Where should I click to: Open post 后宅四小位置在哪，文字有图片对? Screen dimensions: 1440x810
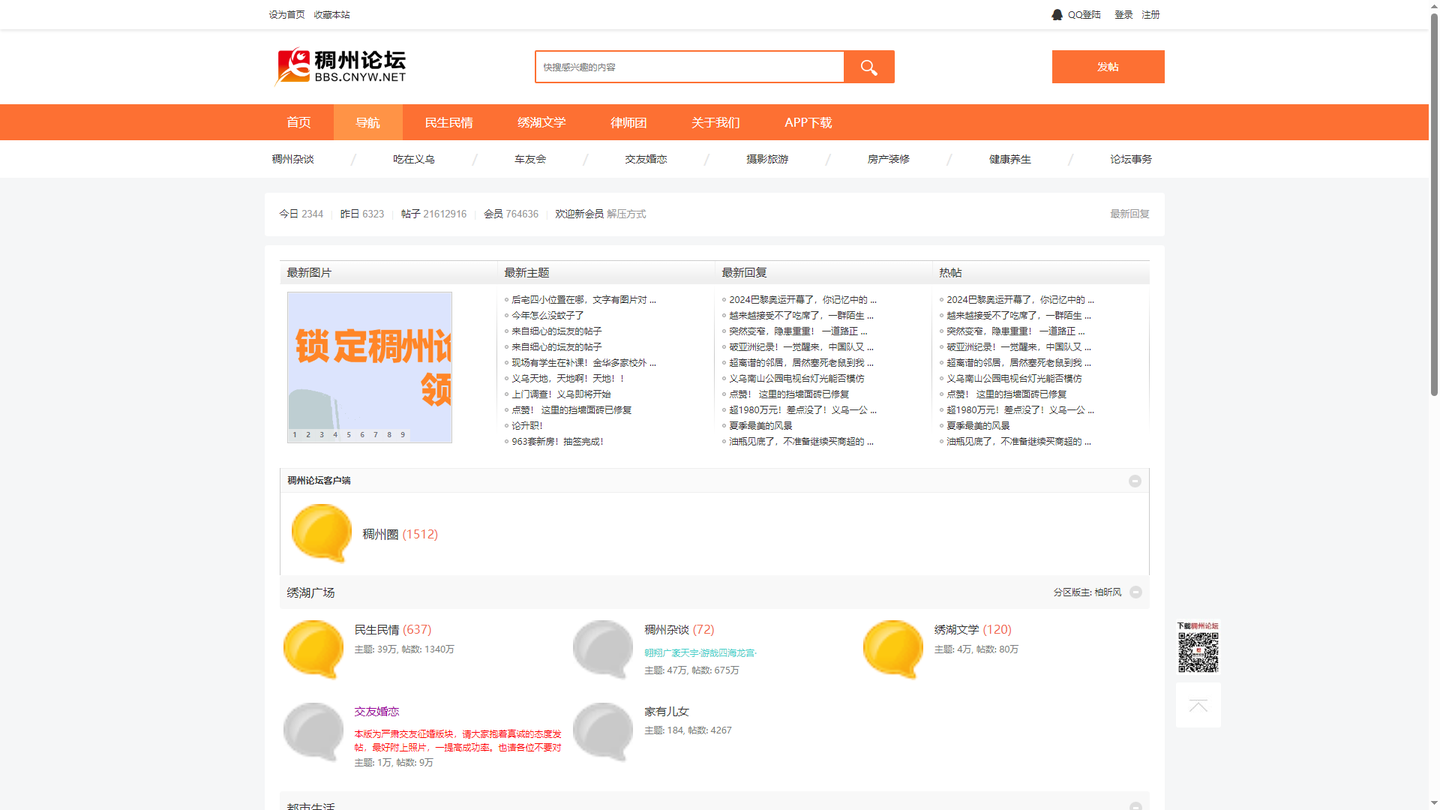[x=584, y=299]
